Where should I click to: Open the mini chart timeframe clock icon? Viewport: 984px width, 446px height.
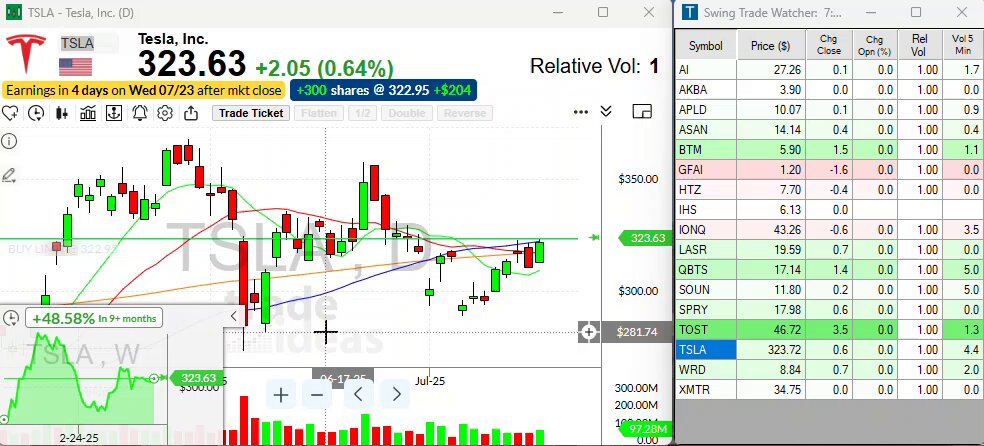(11, 319)
